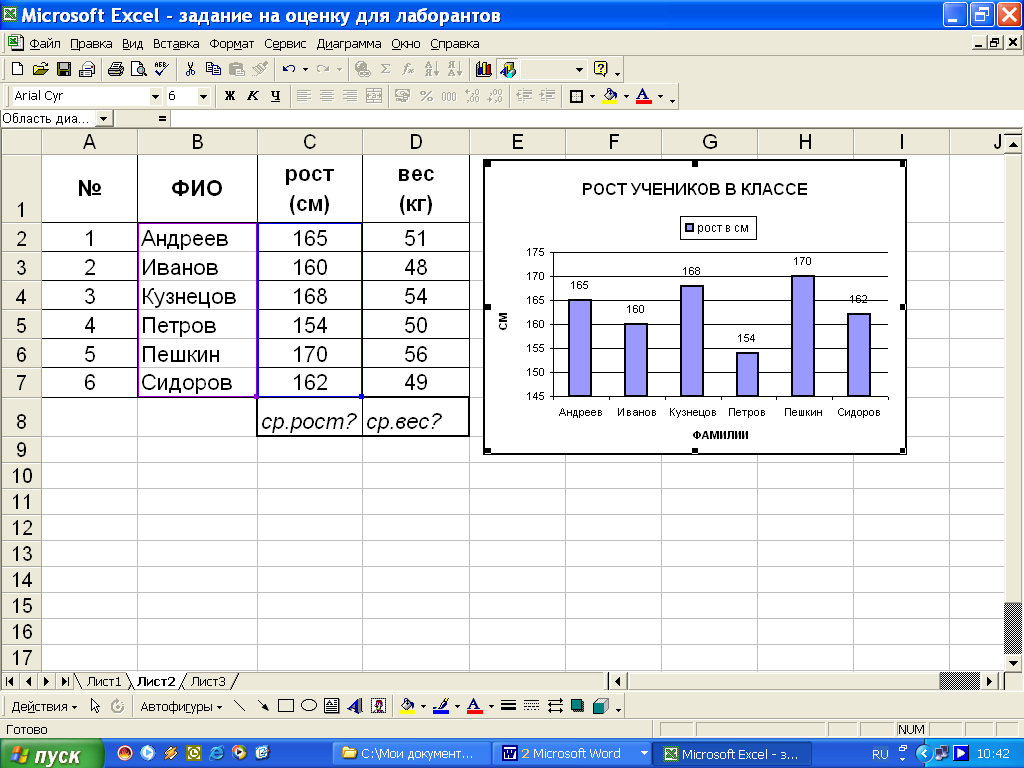Select the column C header
The image size is (1024, 768).
tap(310, 142)
